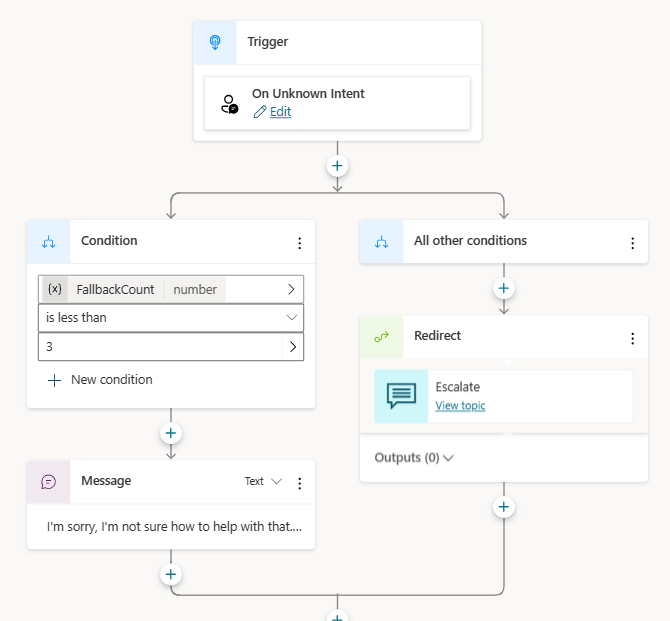This screenshot has width=670, height=621.
Task: Open the Redirect node three-dot menu
Action: pyautogui.click(x=632, y=338)
